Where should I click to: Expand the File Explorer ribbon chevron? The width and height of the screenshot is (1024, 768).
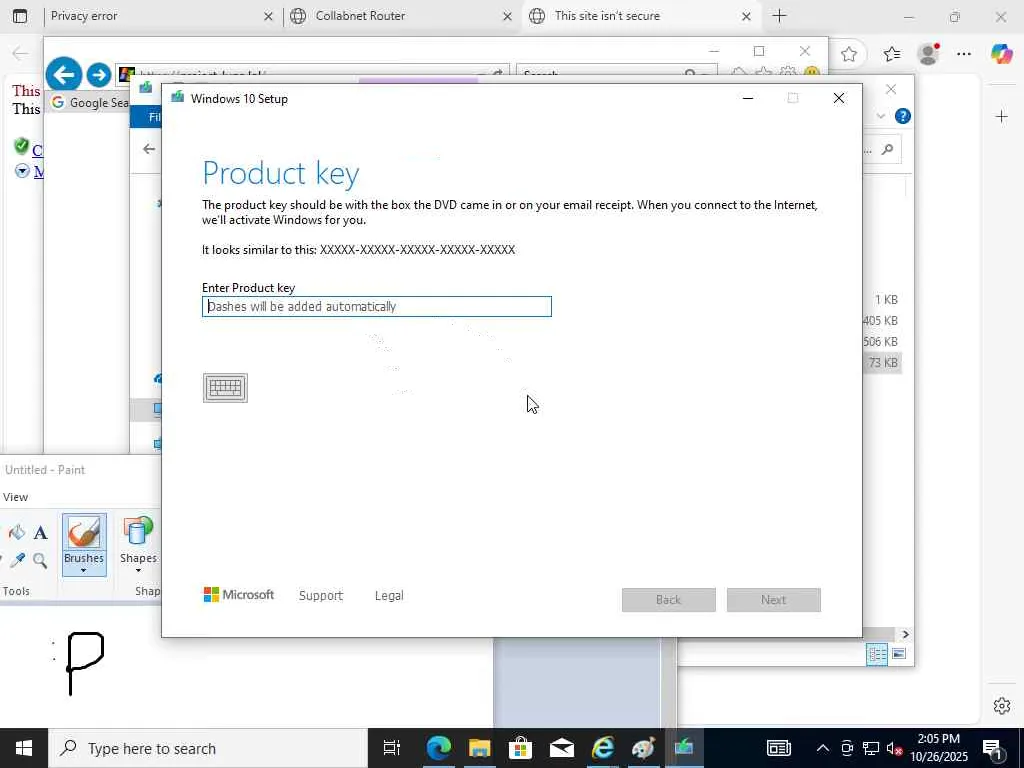881,116
